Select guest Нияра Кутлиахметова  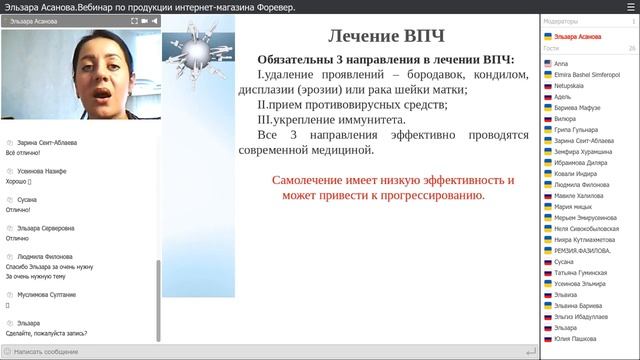(x=584, y=240)
